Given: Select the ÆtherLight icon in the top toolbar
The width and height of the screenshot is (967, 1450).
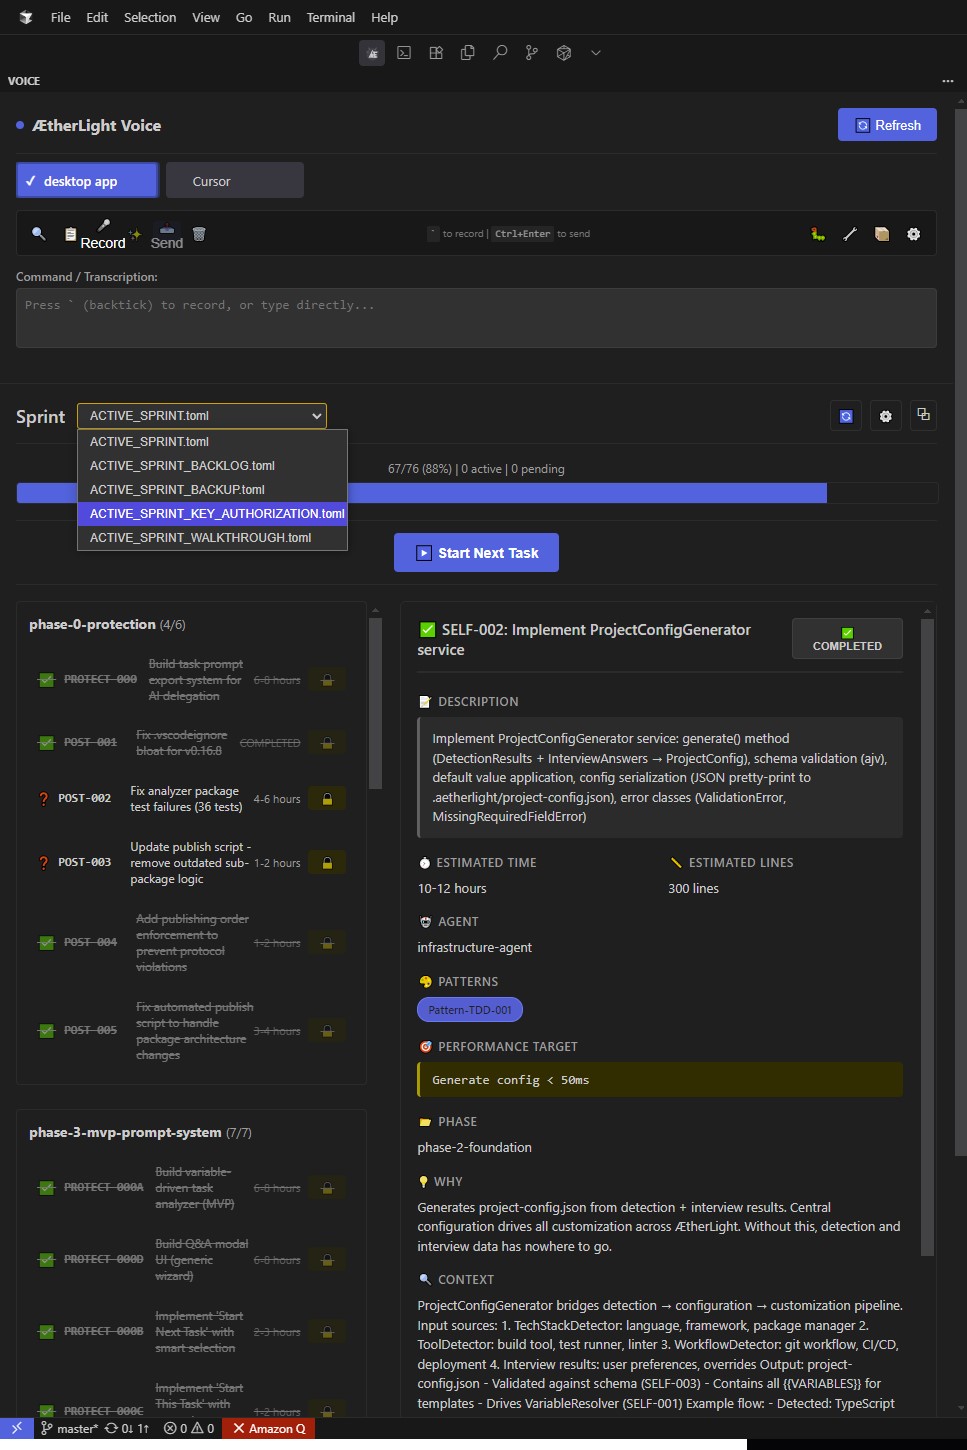Looking at the screenshot, I should tap(372, 52).
